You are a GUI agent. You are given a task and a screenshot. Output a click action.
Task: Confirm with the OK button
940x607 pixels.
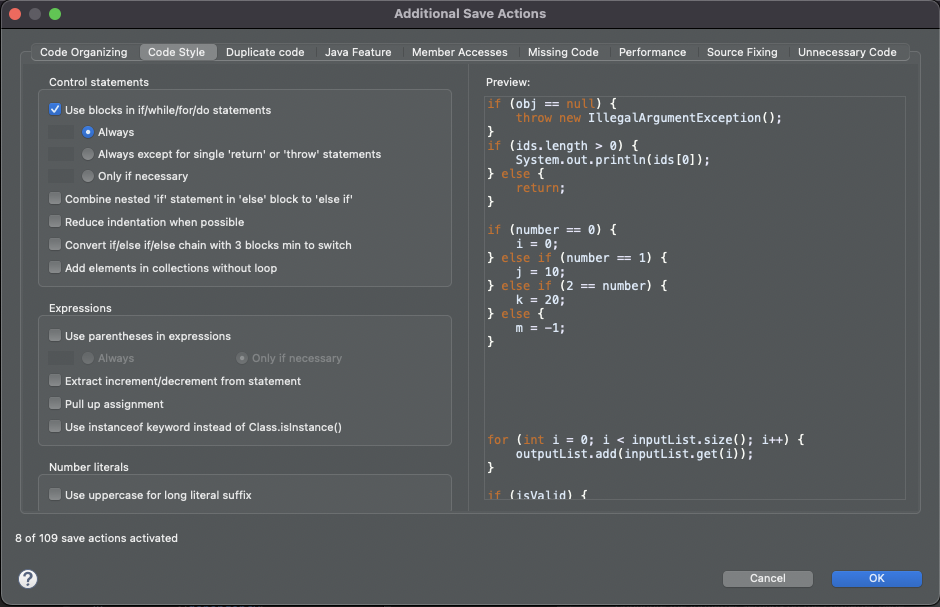pyautogui.click(x=876, y=578)
